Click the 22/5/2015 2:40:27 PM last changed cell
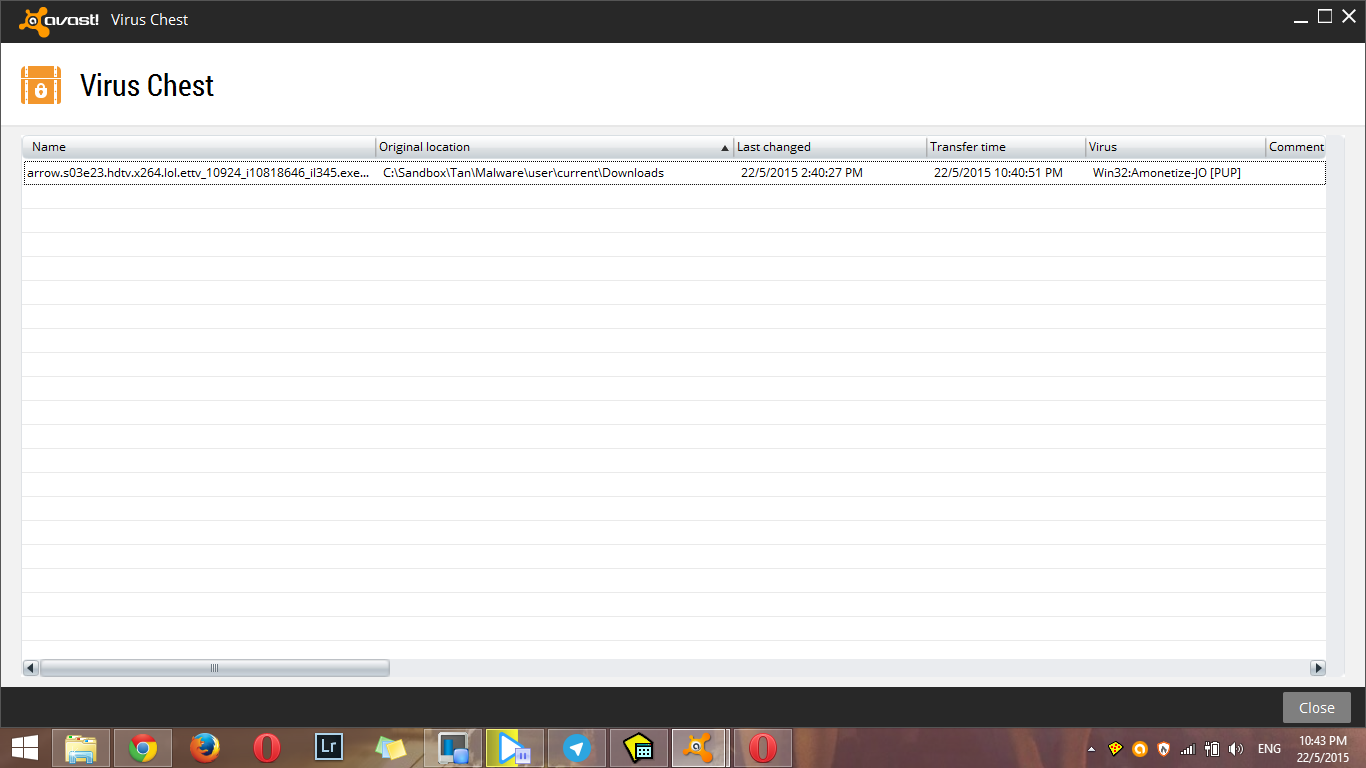The image size is (1366, 768). (801, 173)
